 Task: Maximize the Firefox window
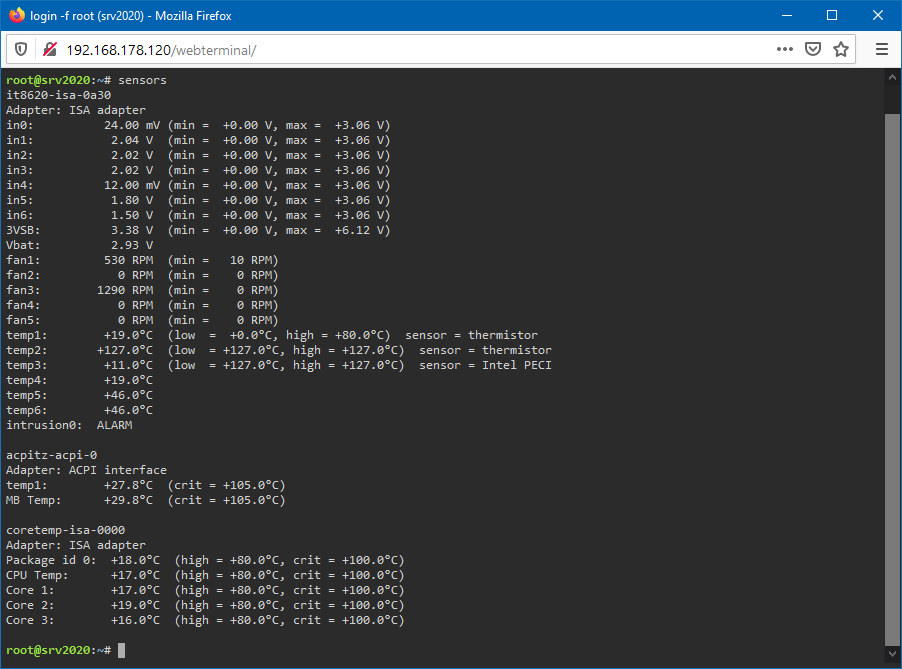click(x=832, y=16)
